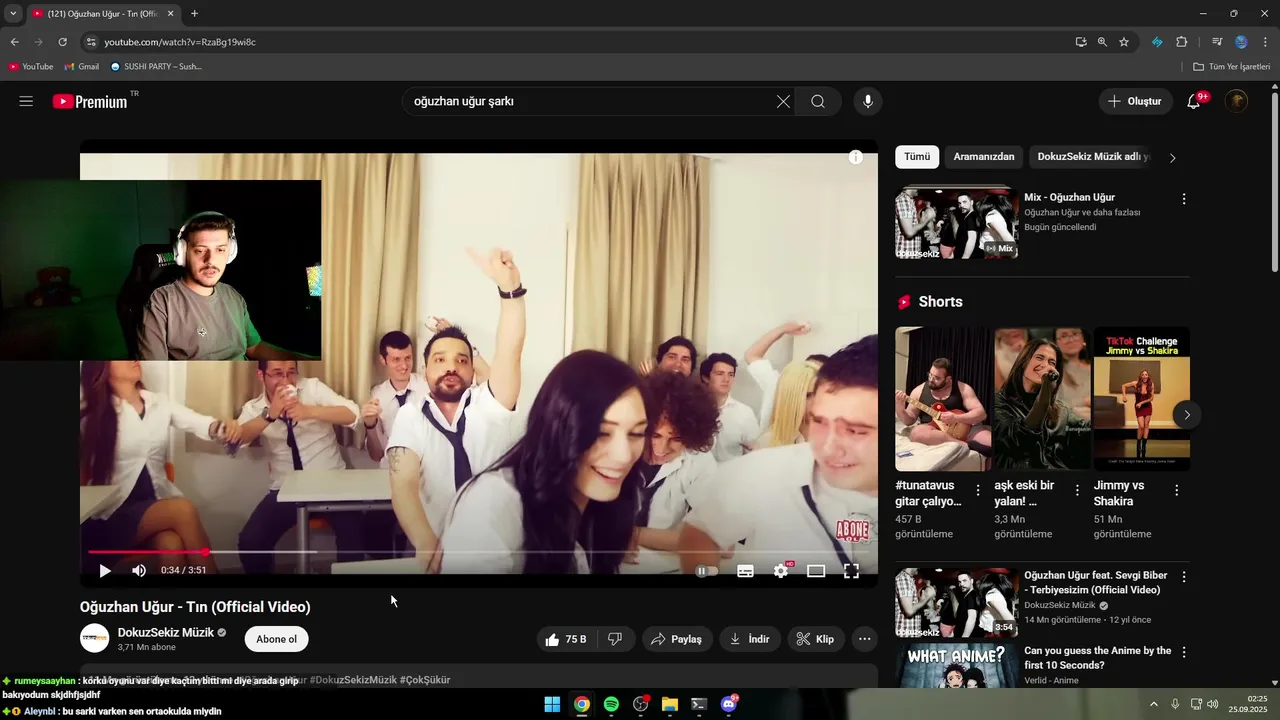Switch to theater mode

[x=816, y=571]
